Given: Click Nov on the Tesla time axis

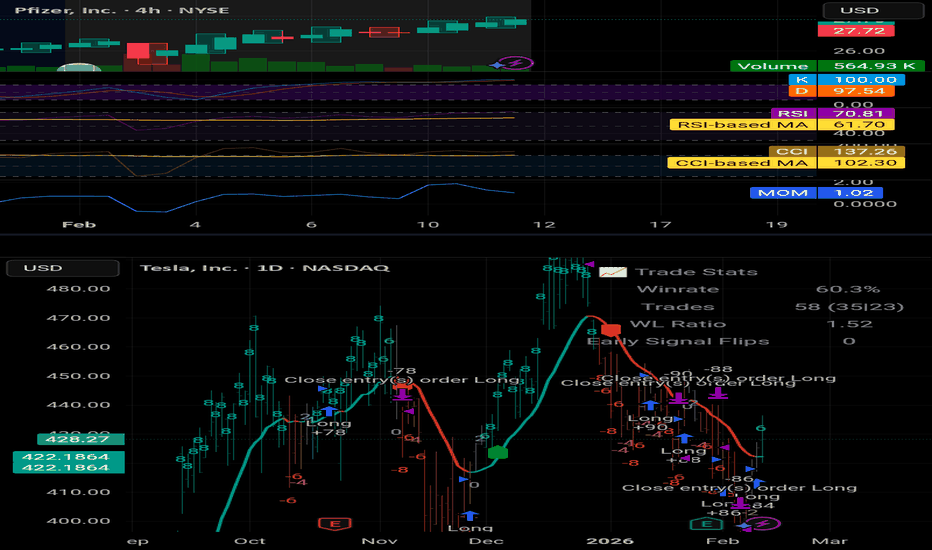Looking at the screenshot, I should point(379,541).
